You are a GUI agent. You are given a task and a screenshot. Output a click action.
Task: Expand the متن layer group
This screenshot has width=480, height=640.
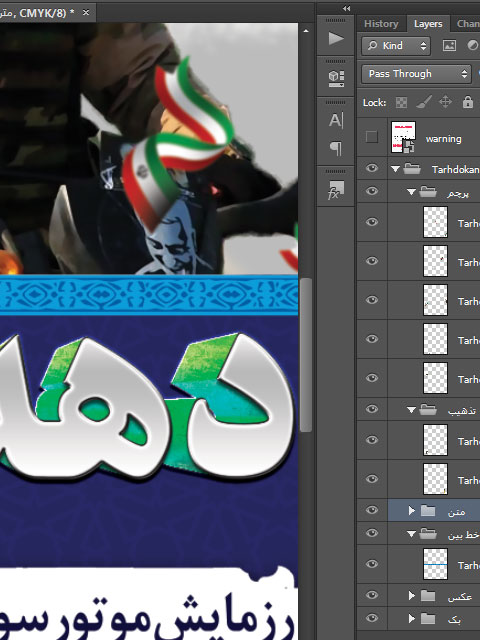(411, 510)
